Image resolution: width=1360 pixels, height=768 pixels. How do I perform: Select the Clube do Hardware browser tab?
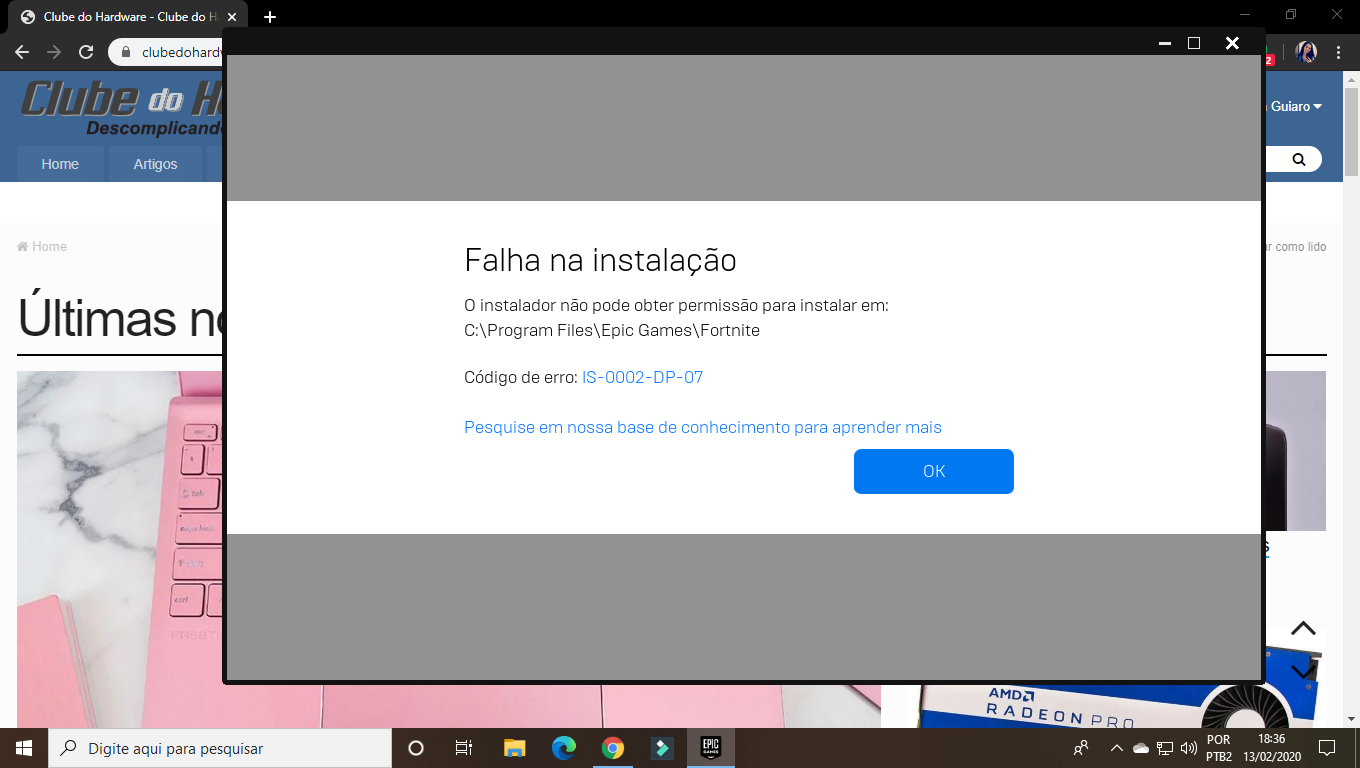click(127, 17)
